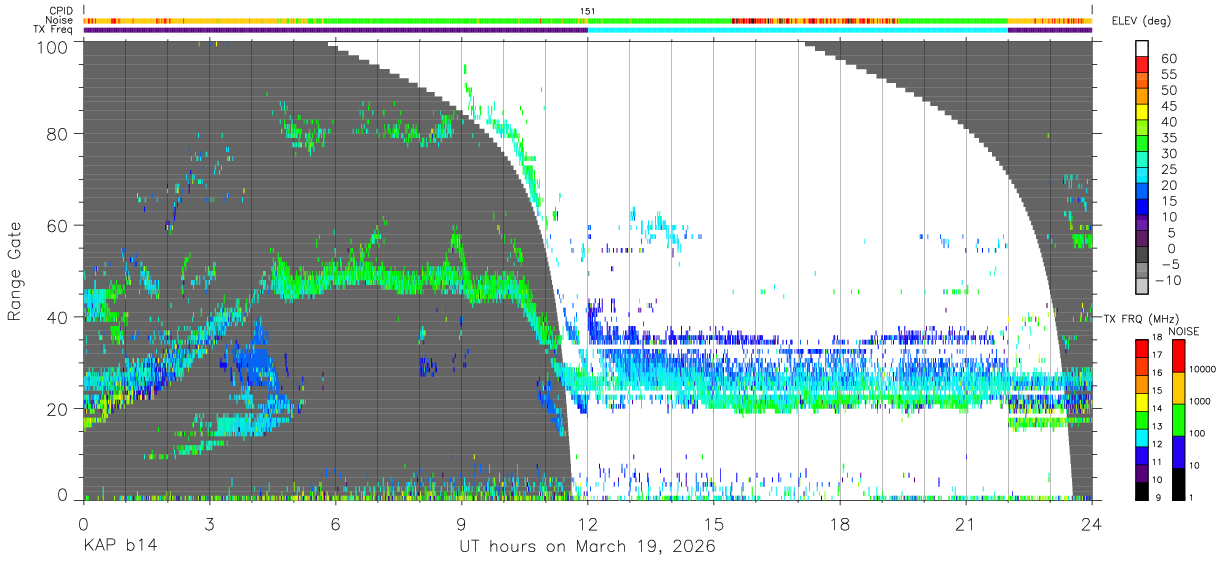Click the 'TX FRQ (MHz)' legend title
Viewport: 1228px width, 567px height.
tap(1142, 318)
